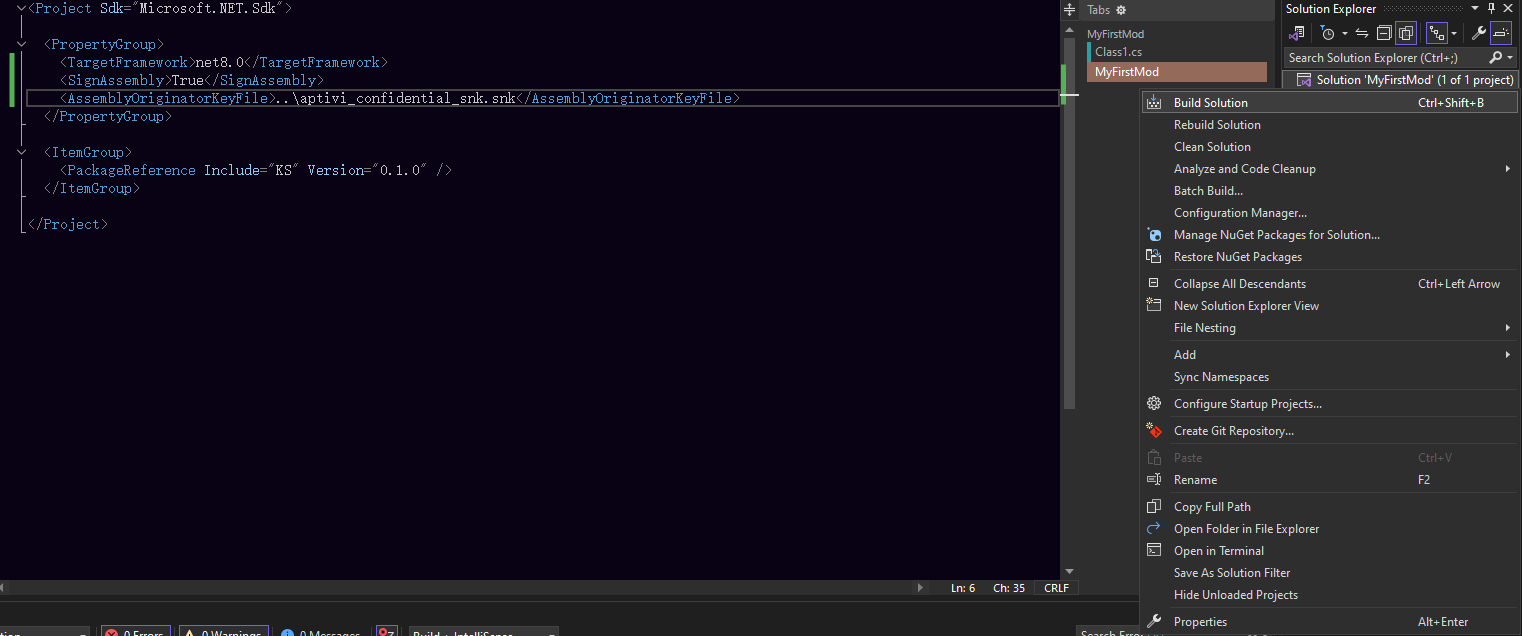Collapse All in Solution Explorer toolbar
1522x636 pixels.
[1384, 33]
